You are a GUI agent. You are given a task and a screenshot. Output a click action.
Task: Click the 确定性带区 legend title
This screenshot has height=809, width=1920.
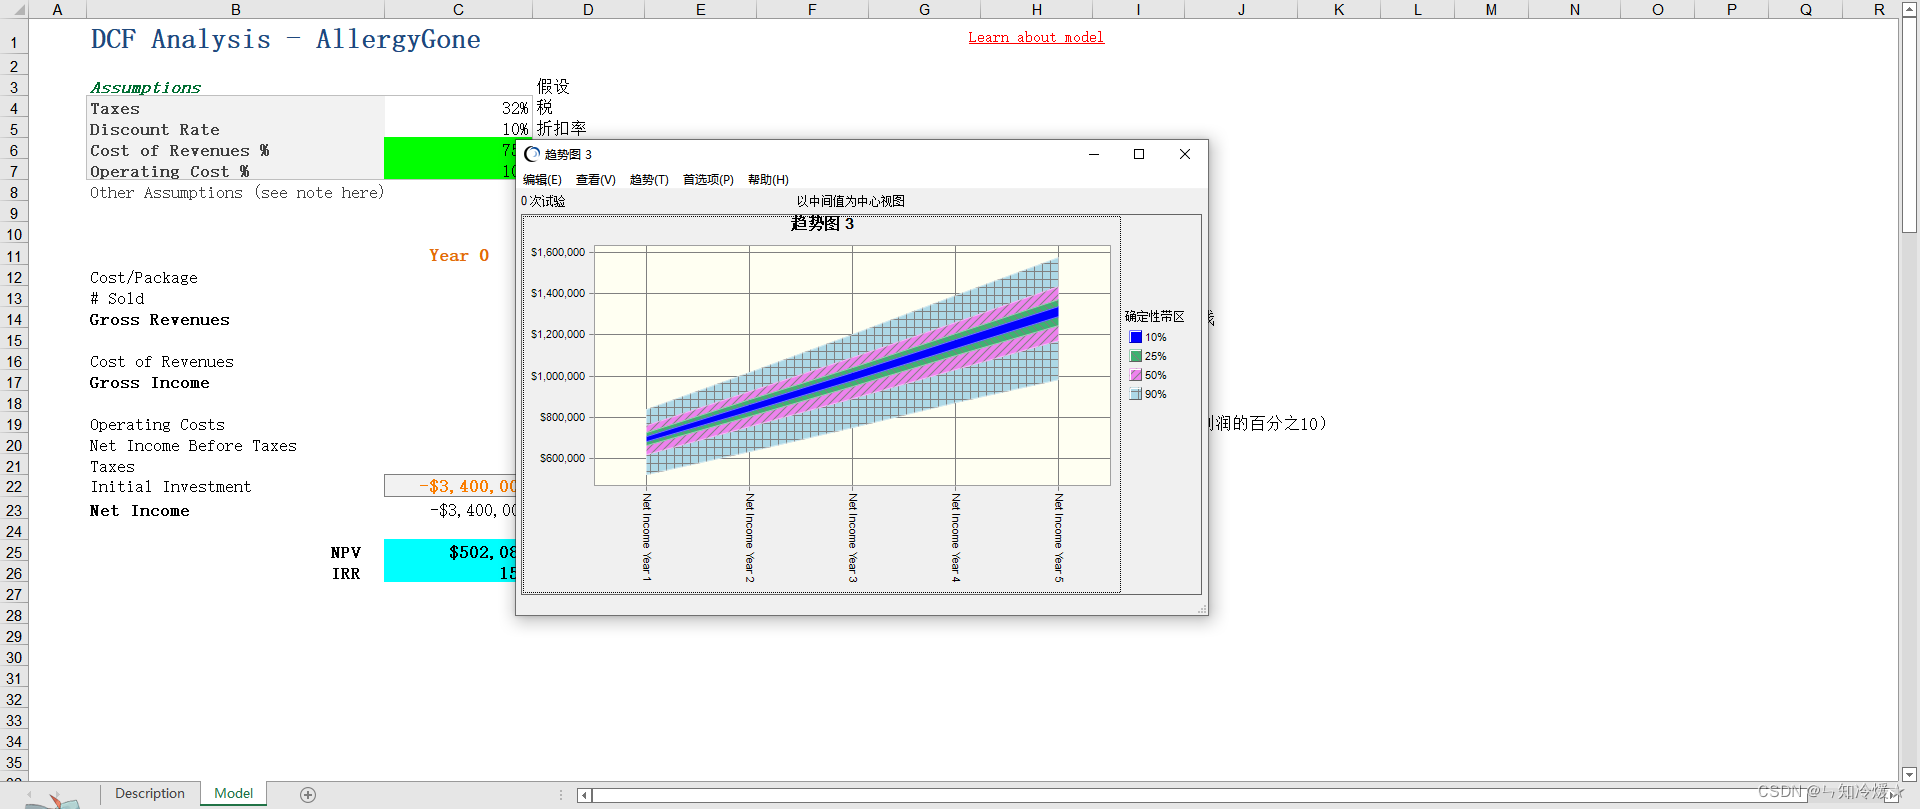click(x=1155, y=316)
